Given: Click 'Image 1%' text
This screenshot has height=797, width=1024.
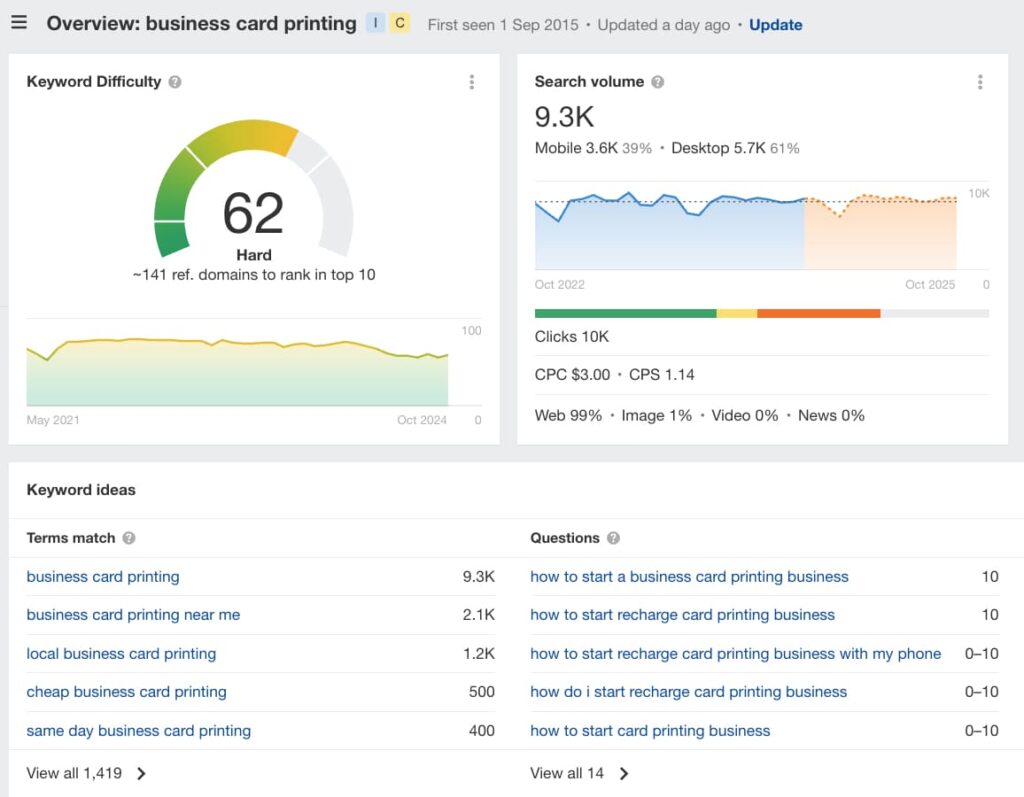Looking at the screenshot, I should (656, 415).
